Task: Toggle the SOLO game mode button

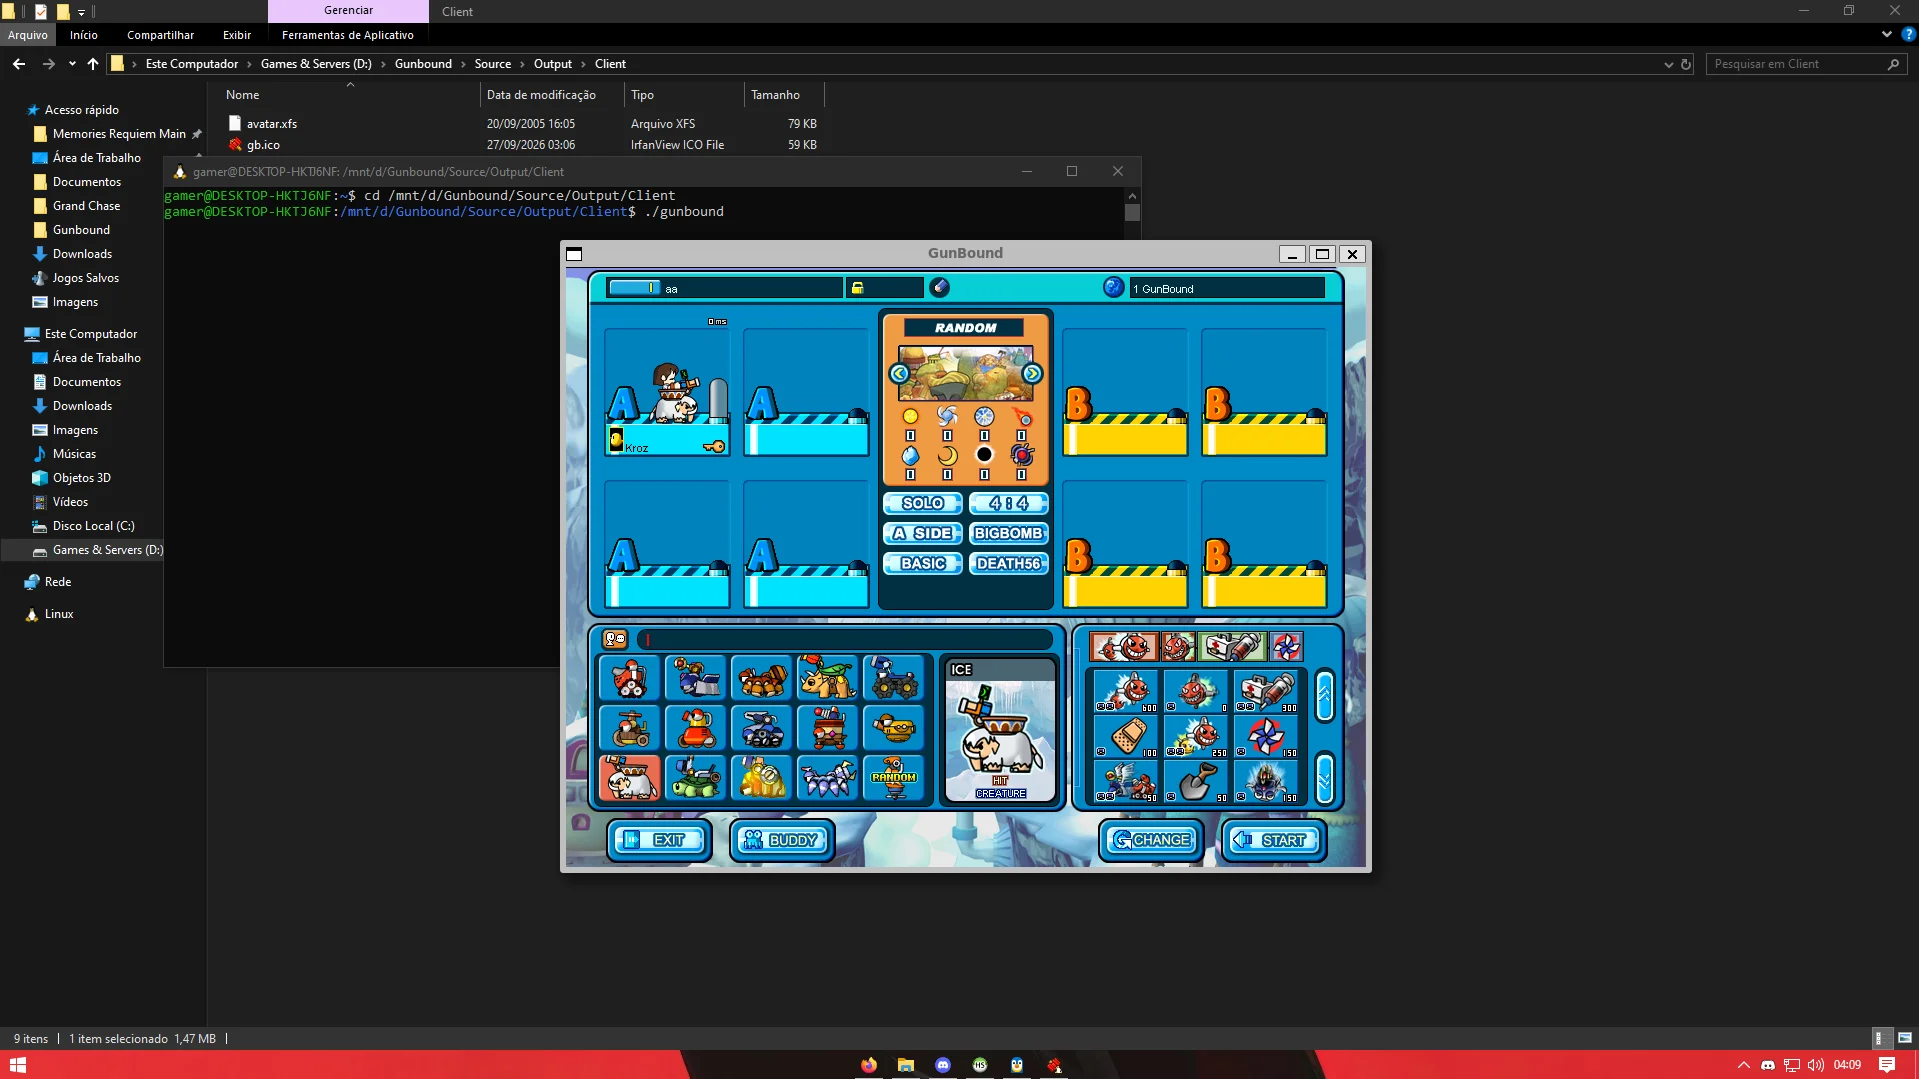Action: [x=922, y=503]
